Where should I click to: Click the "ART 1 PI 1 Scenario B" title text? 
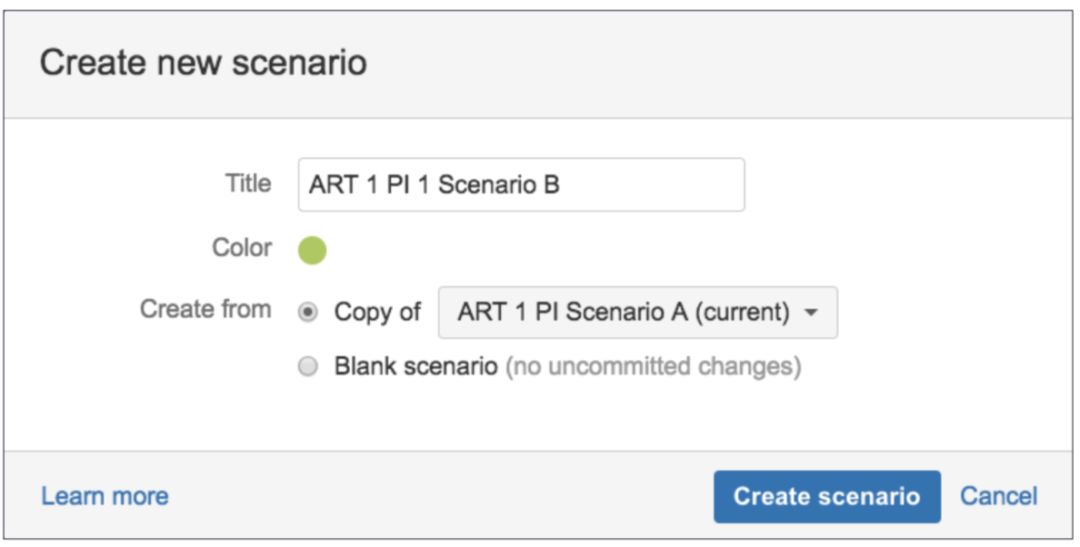click(434, 185)
